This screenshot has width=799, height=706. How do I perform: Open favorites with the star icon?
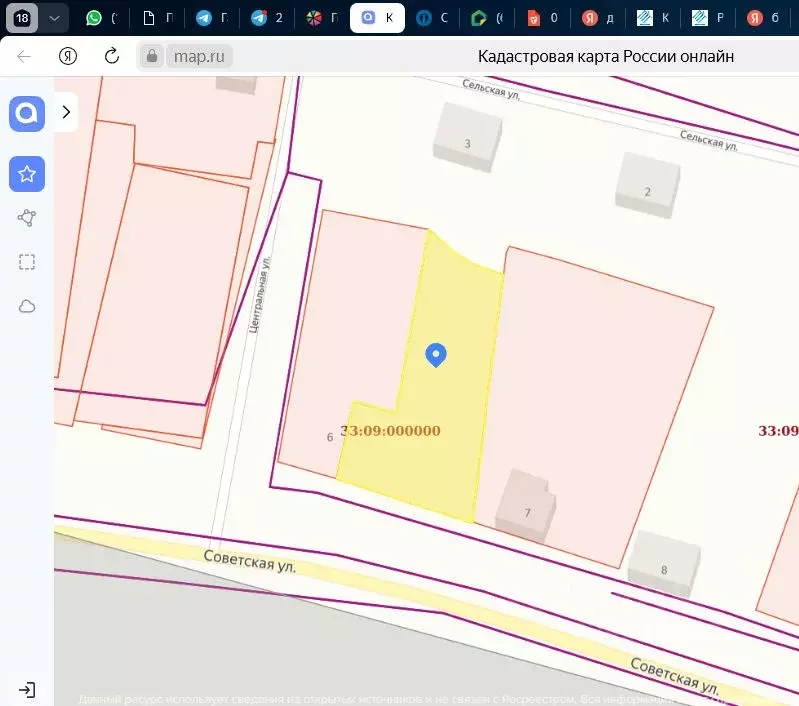pos(27,174)
